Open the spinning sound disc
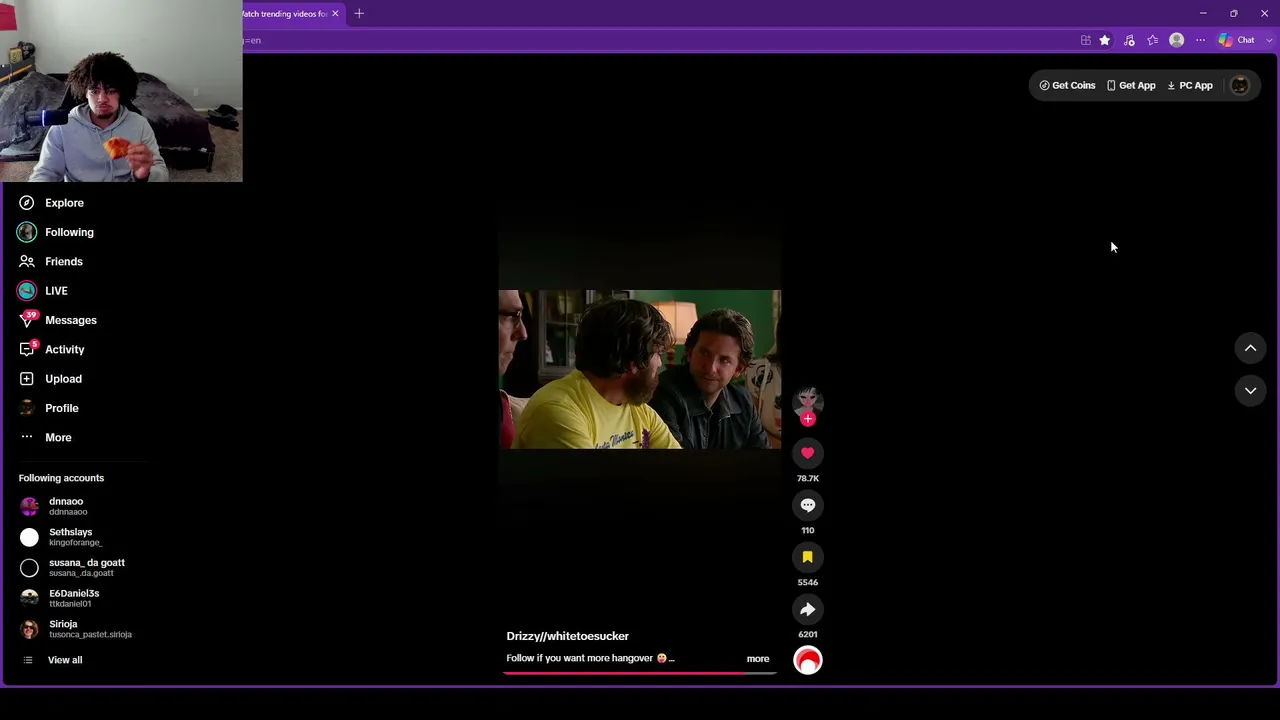Viewport: 1280px width, 720px height. pyautogui.click(x=808, y=660)
